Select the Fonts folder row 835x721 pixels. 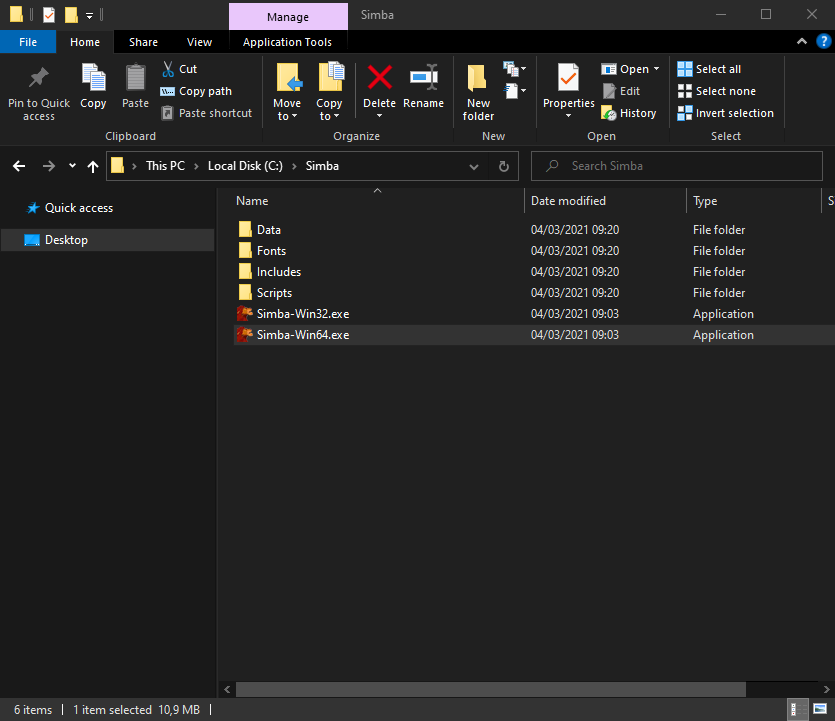(534, 251)
